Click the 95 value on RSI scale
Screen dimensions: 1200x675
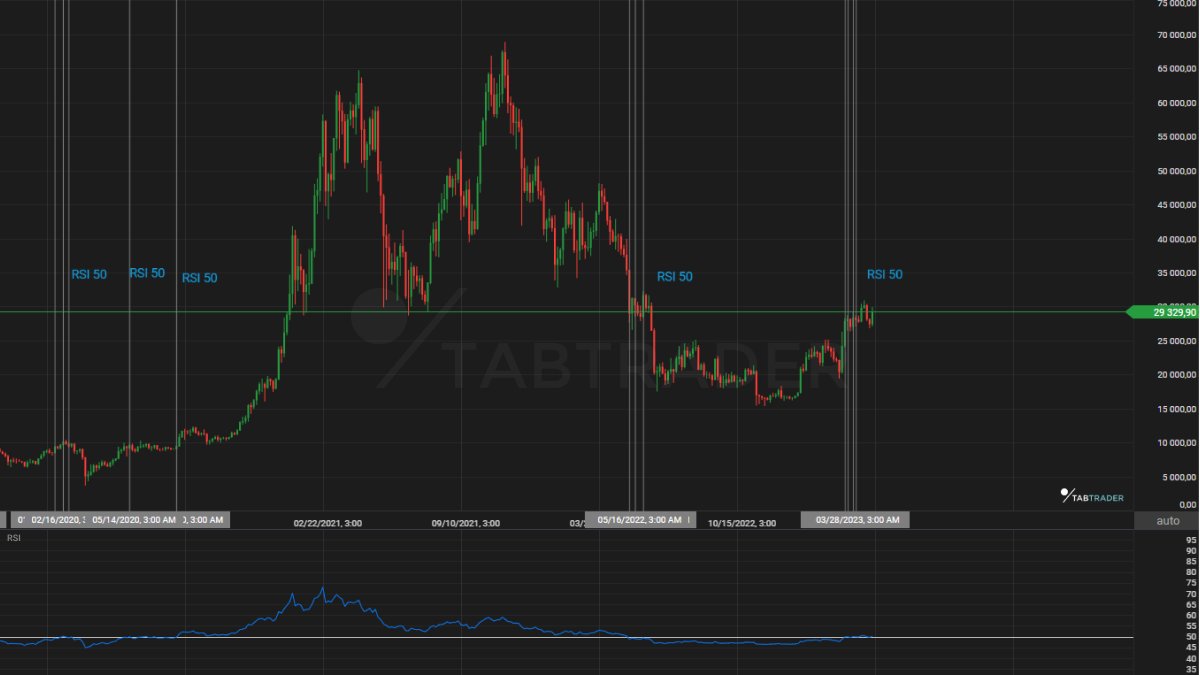pyautogui.click(x=1191, y=540)
